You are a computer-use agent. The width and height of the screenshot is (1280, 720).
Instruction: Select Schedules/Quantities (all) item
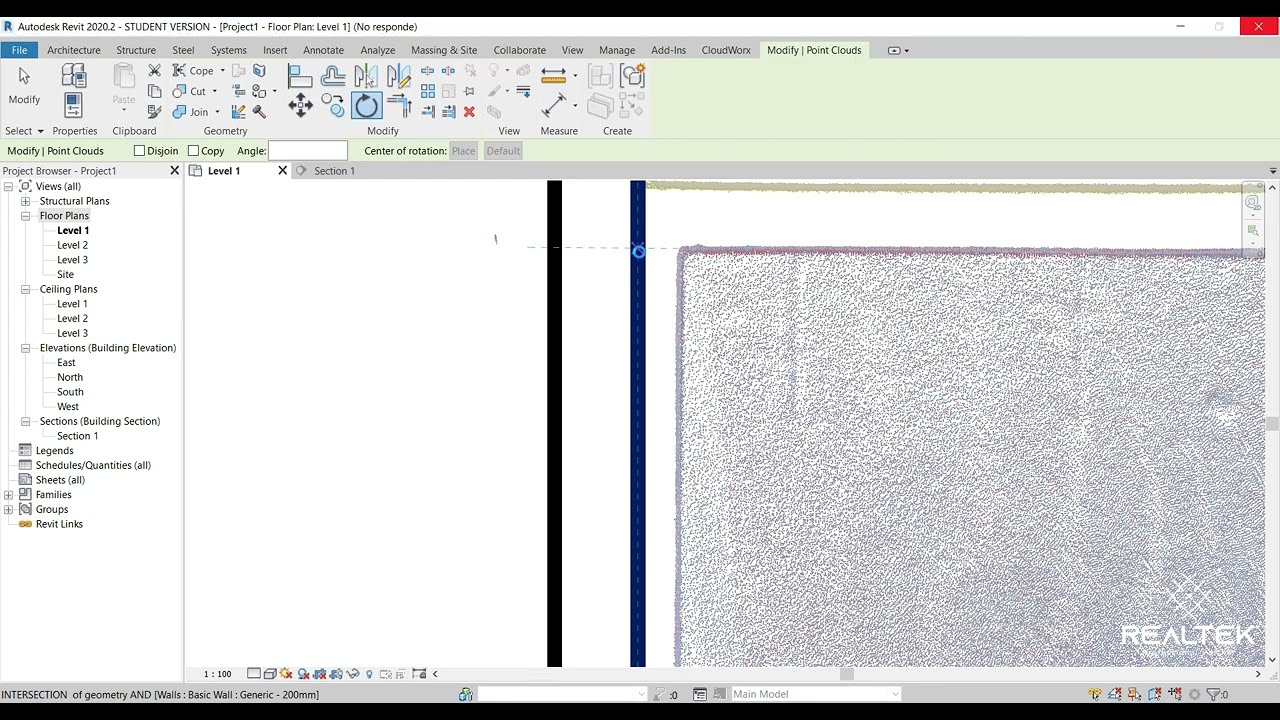pos(93,465)
